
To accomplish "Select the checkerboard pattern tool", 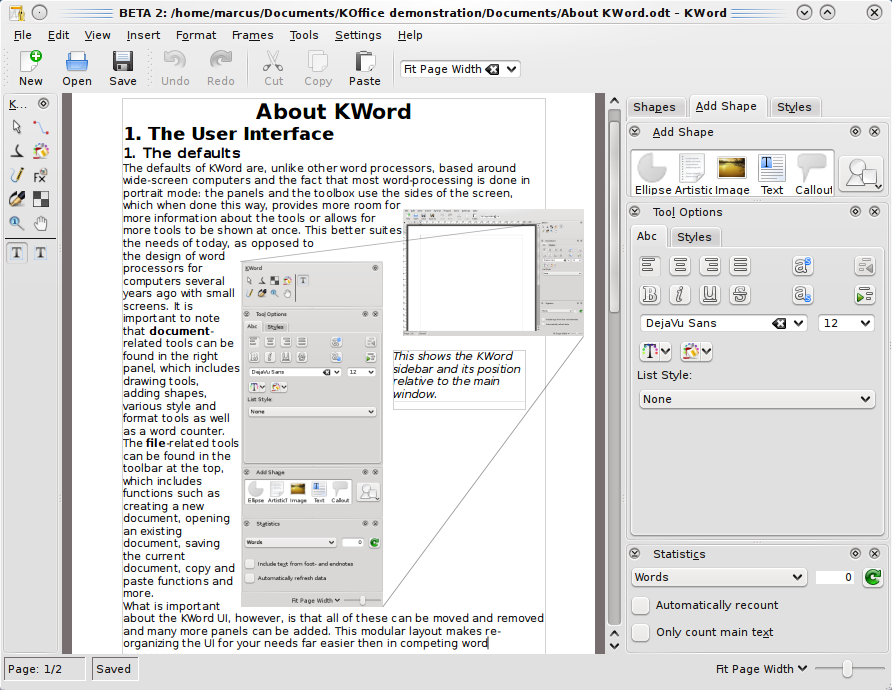I will coord(40,199).
